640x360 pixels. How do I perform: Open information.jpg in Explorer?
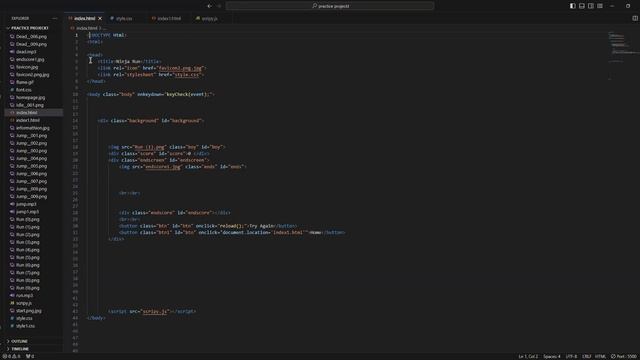tap(33, 128)
